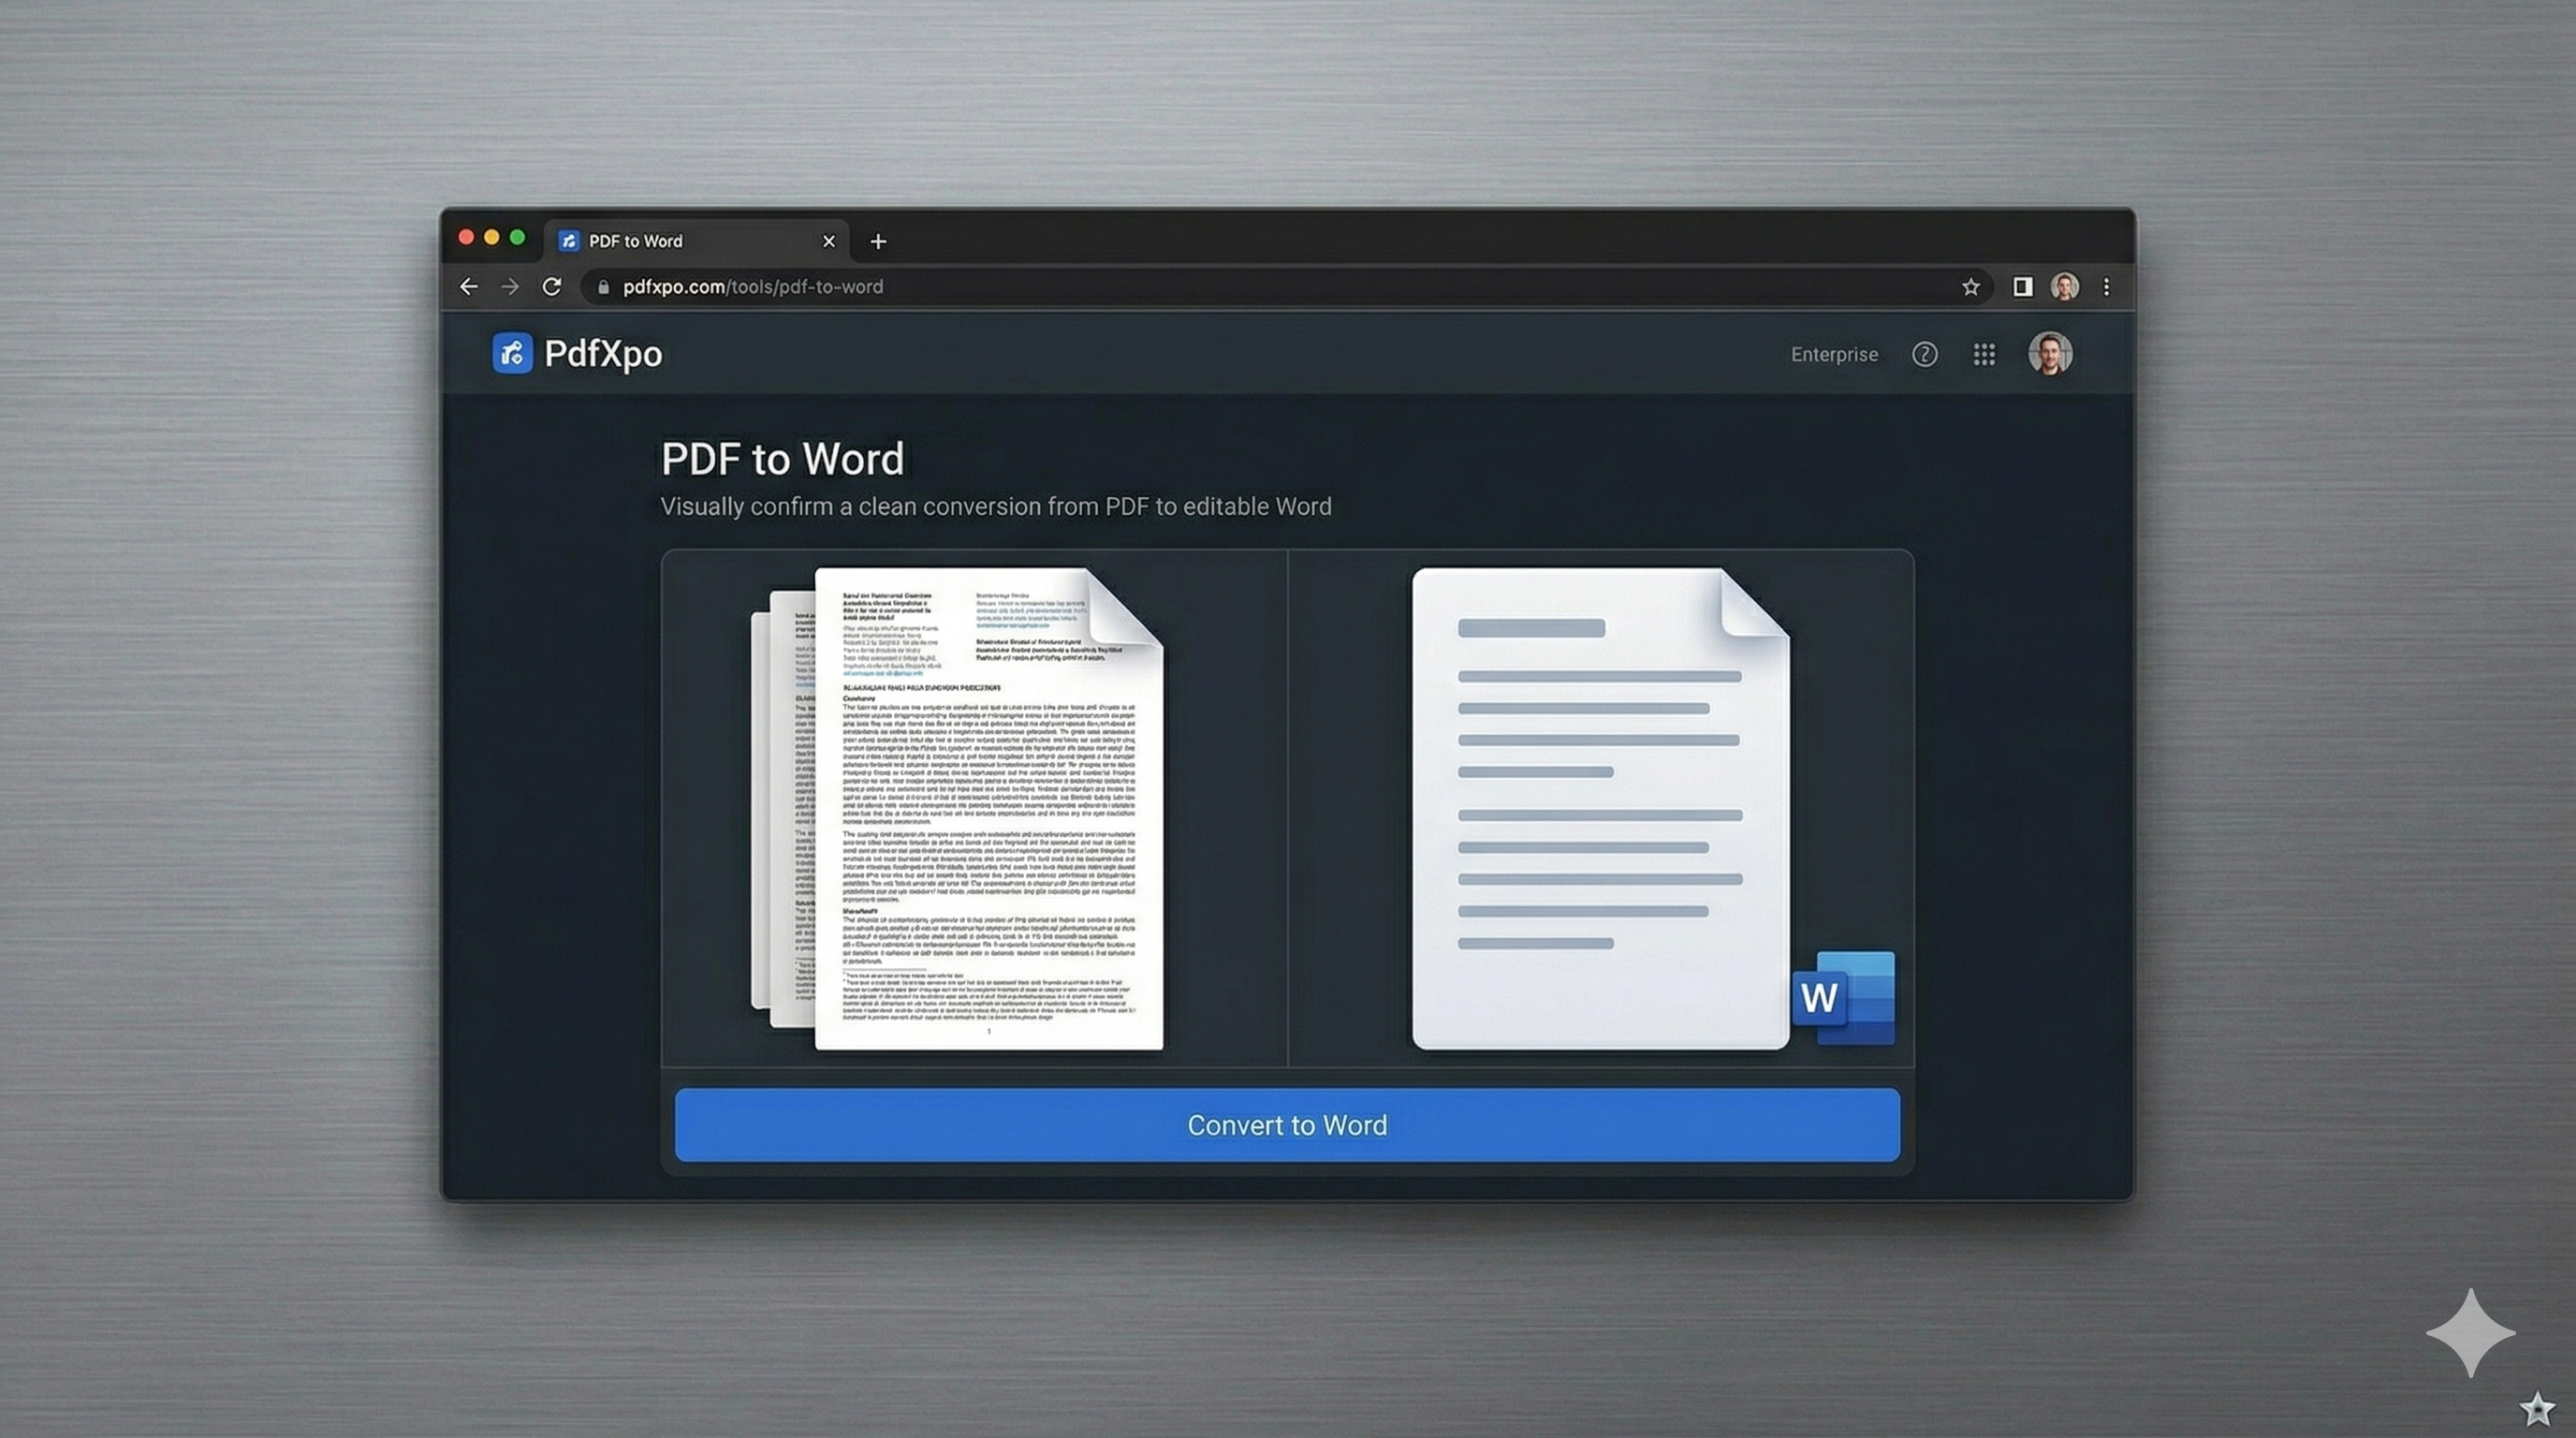Open a new browser tab

click(x=878, y=241)
